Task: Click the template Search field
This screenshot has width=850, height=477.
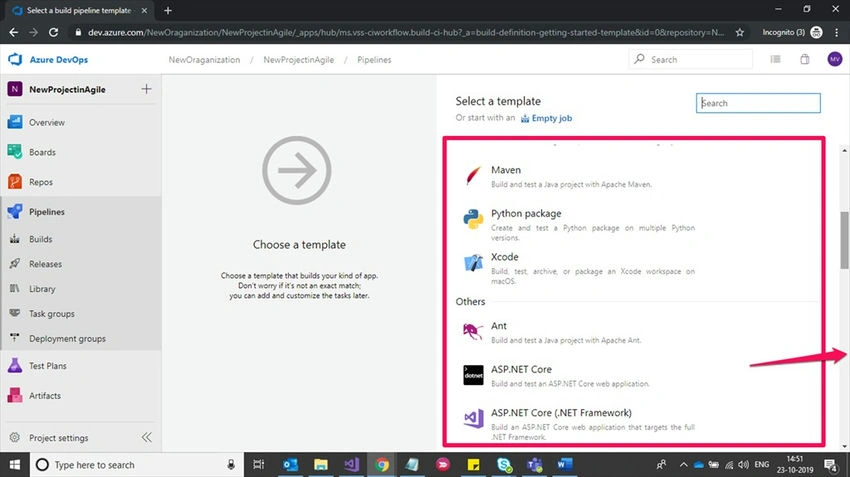Action: pyautogui.click(x=758, y=103)
